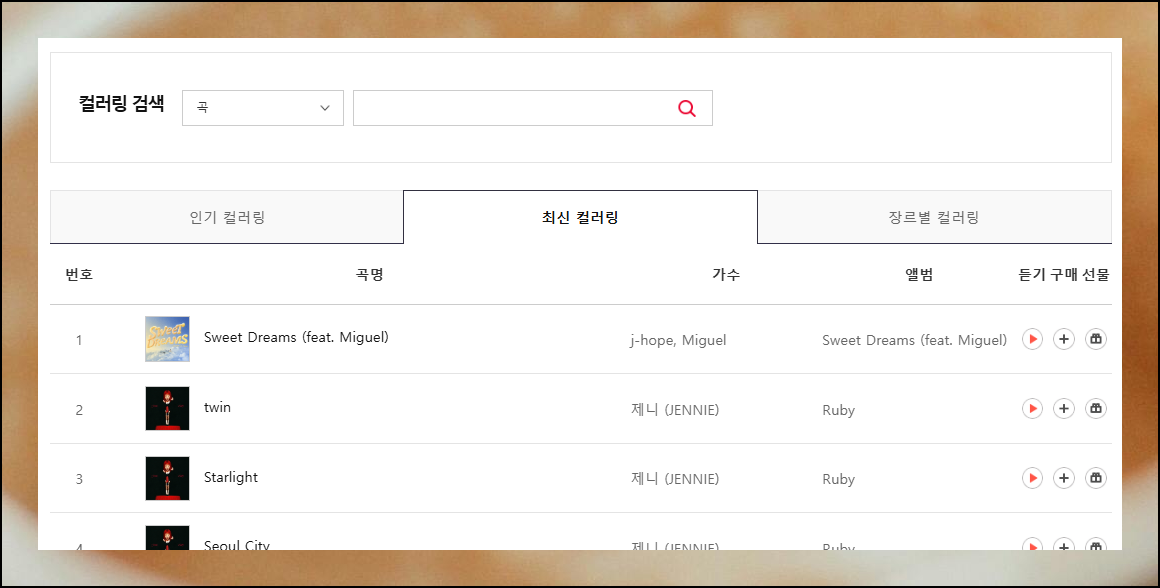Image resolution: width=1160 pixels, height=588 pixels.
Task: Click the Starlight album cover thumbnail
Action: (167, 478)
